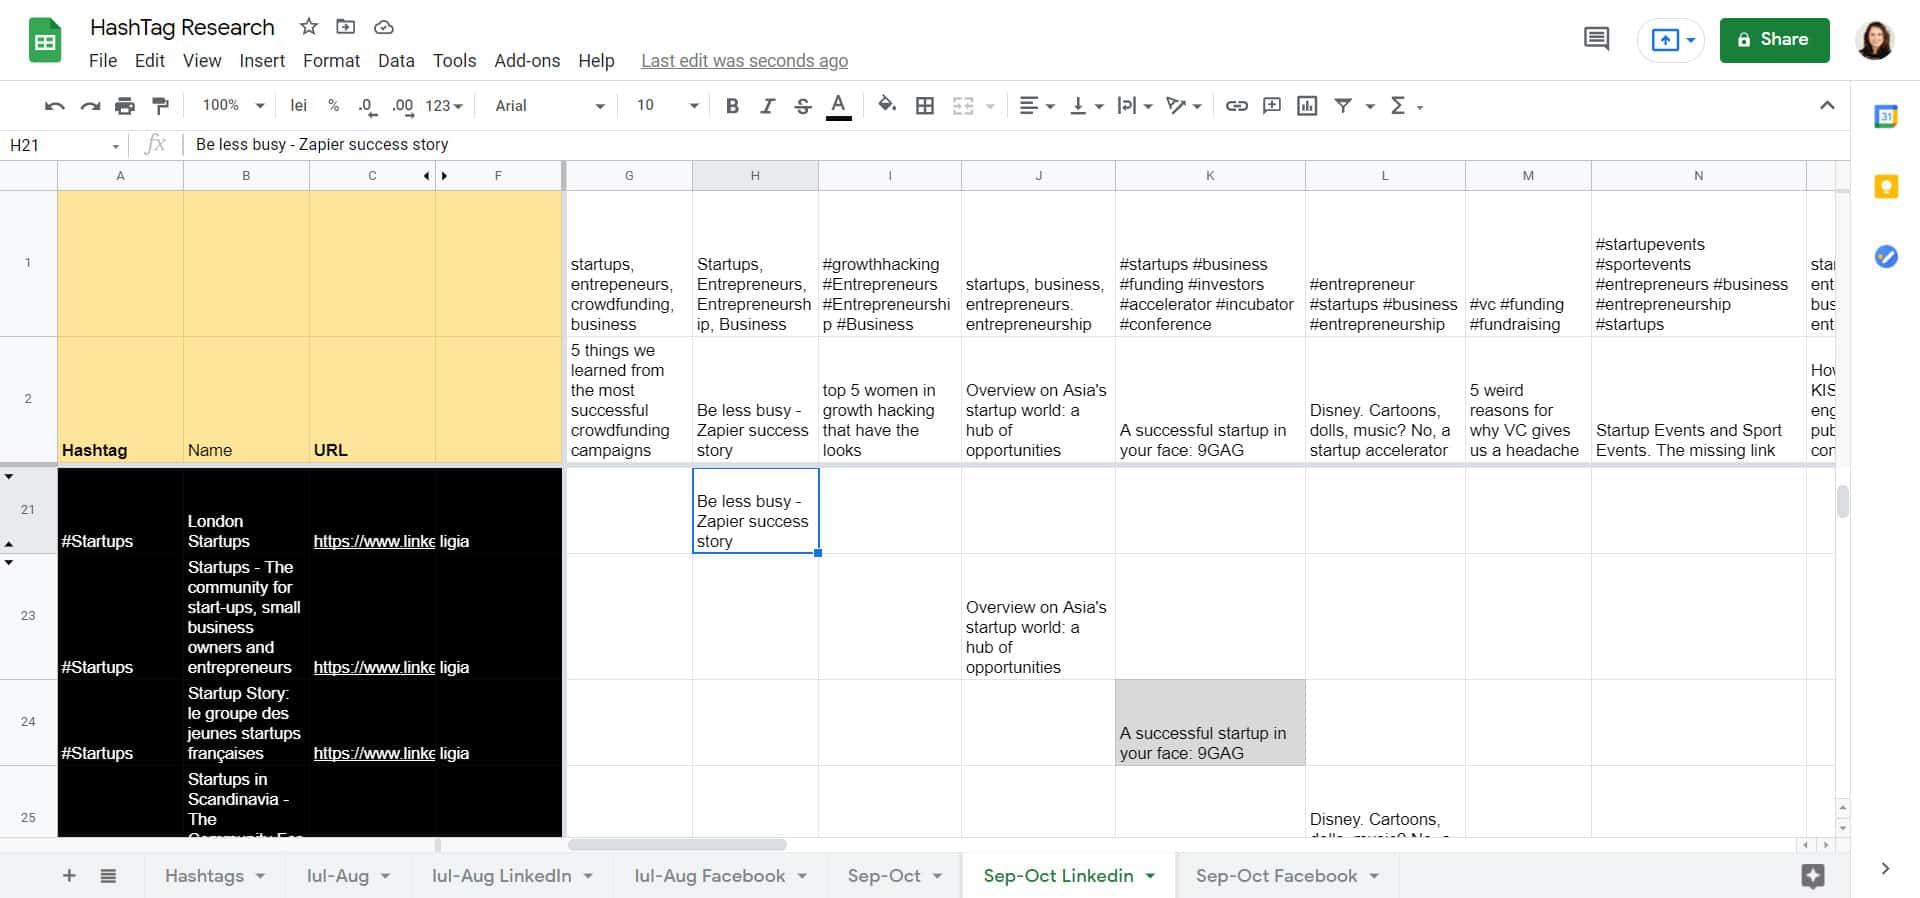
Task: Toggle Italic formatting
Action: point(767,106)
